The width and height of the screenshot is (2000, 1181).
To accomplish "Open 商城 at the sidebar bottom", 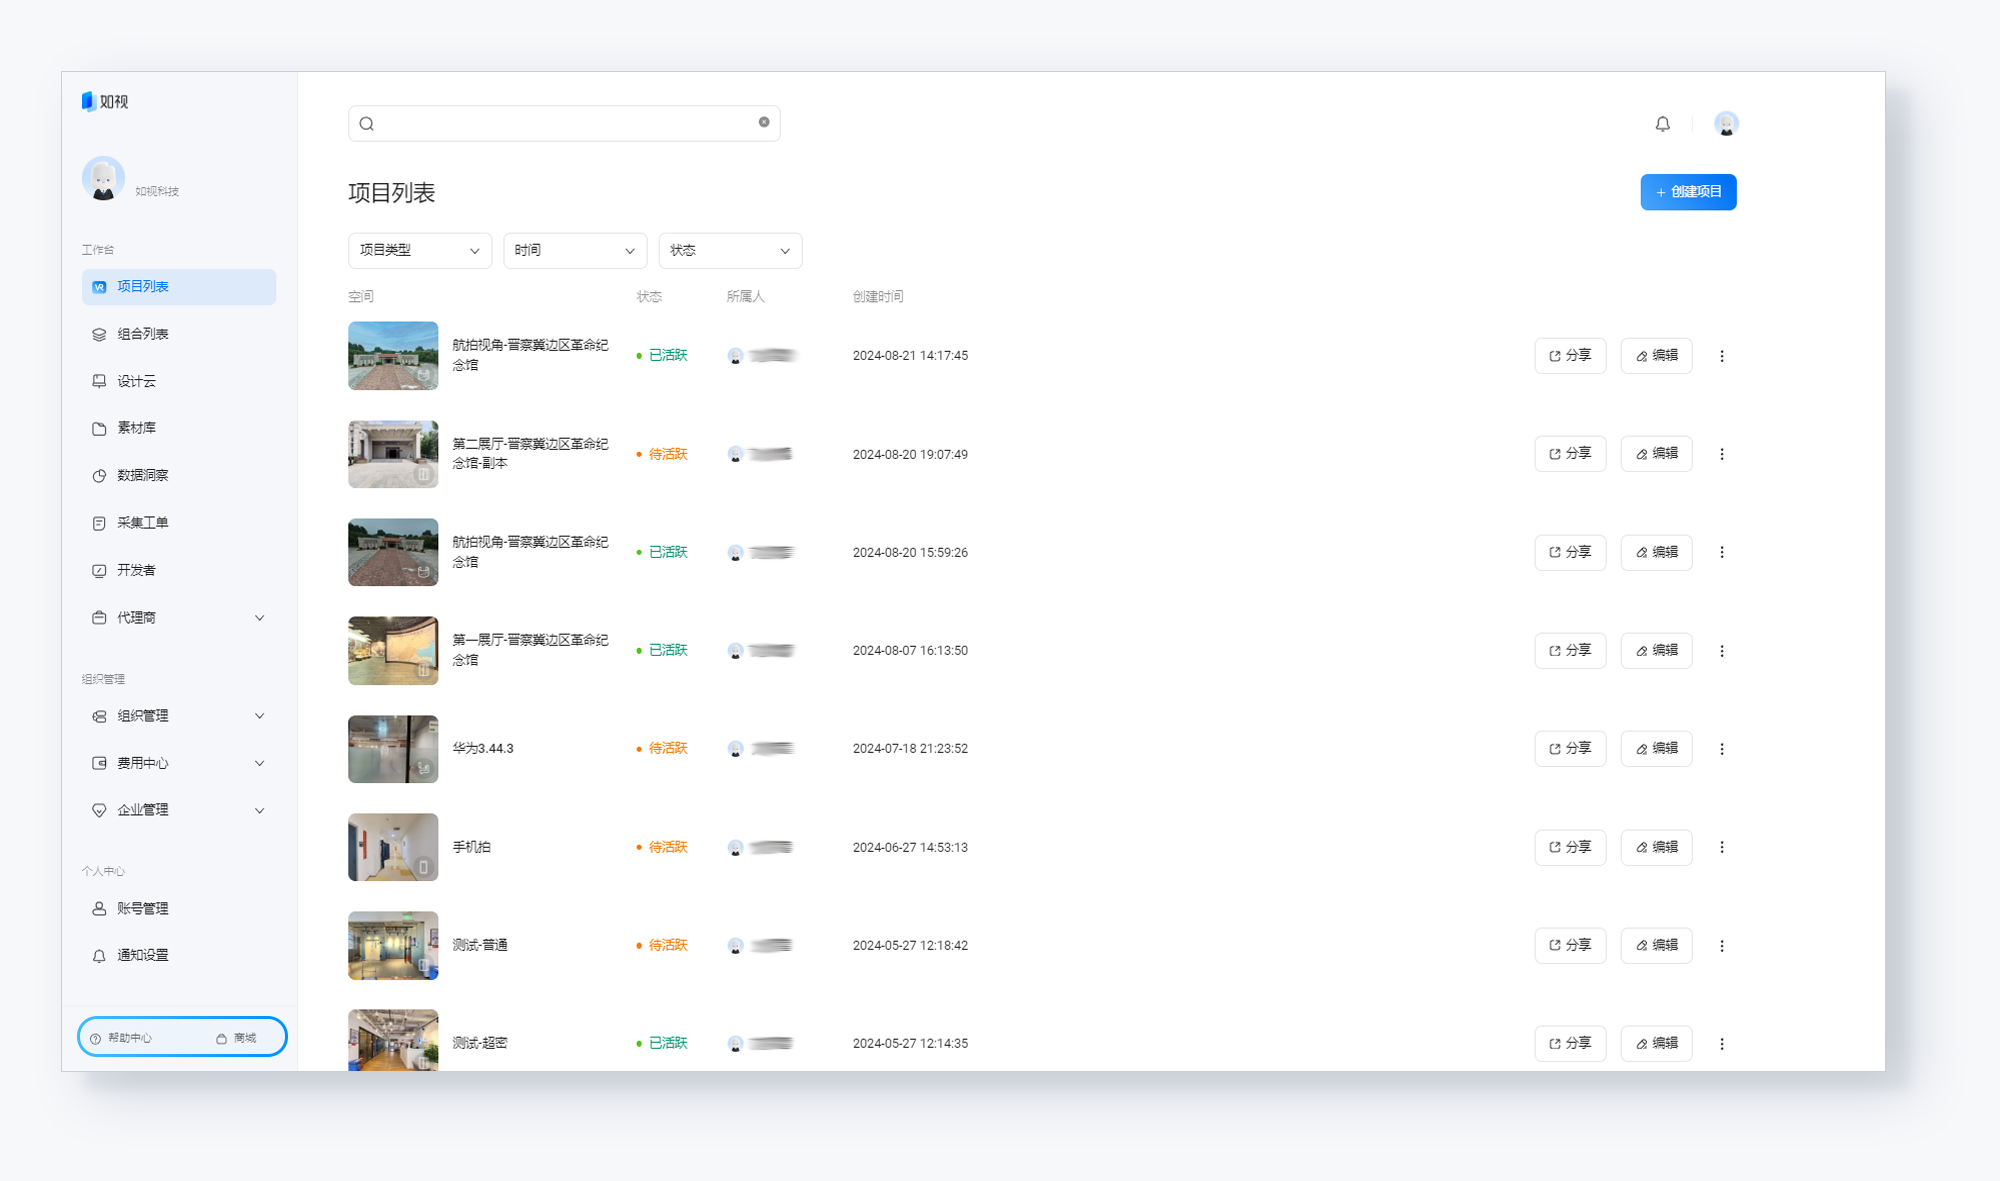I will click(236, 1038).
